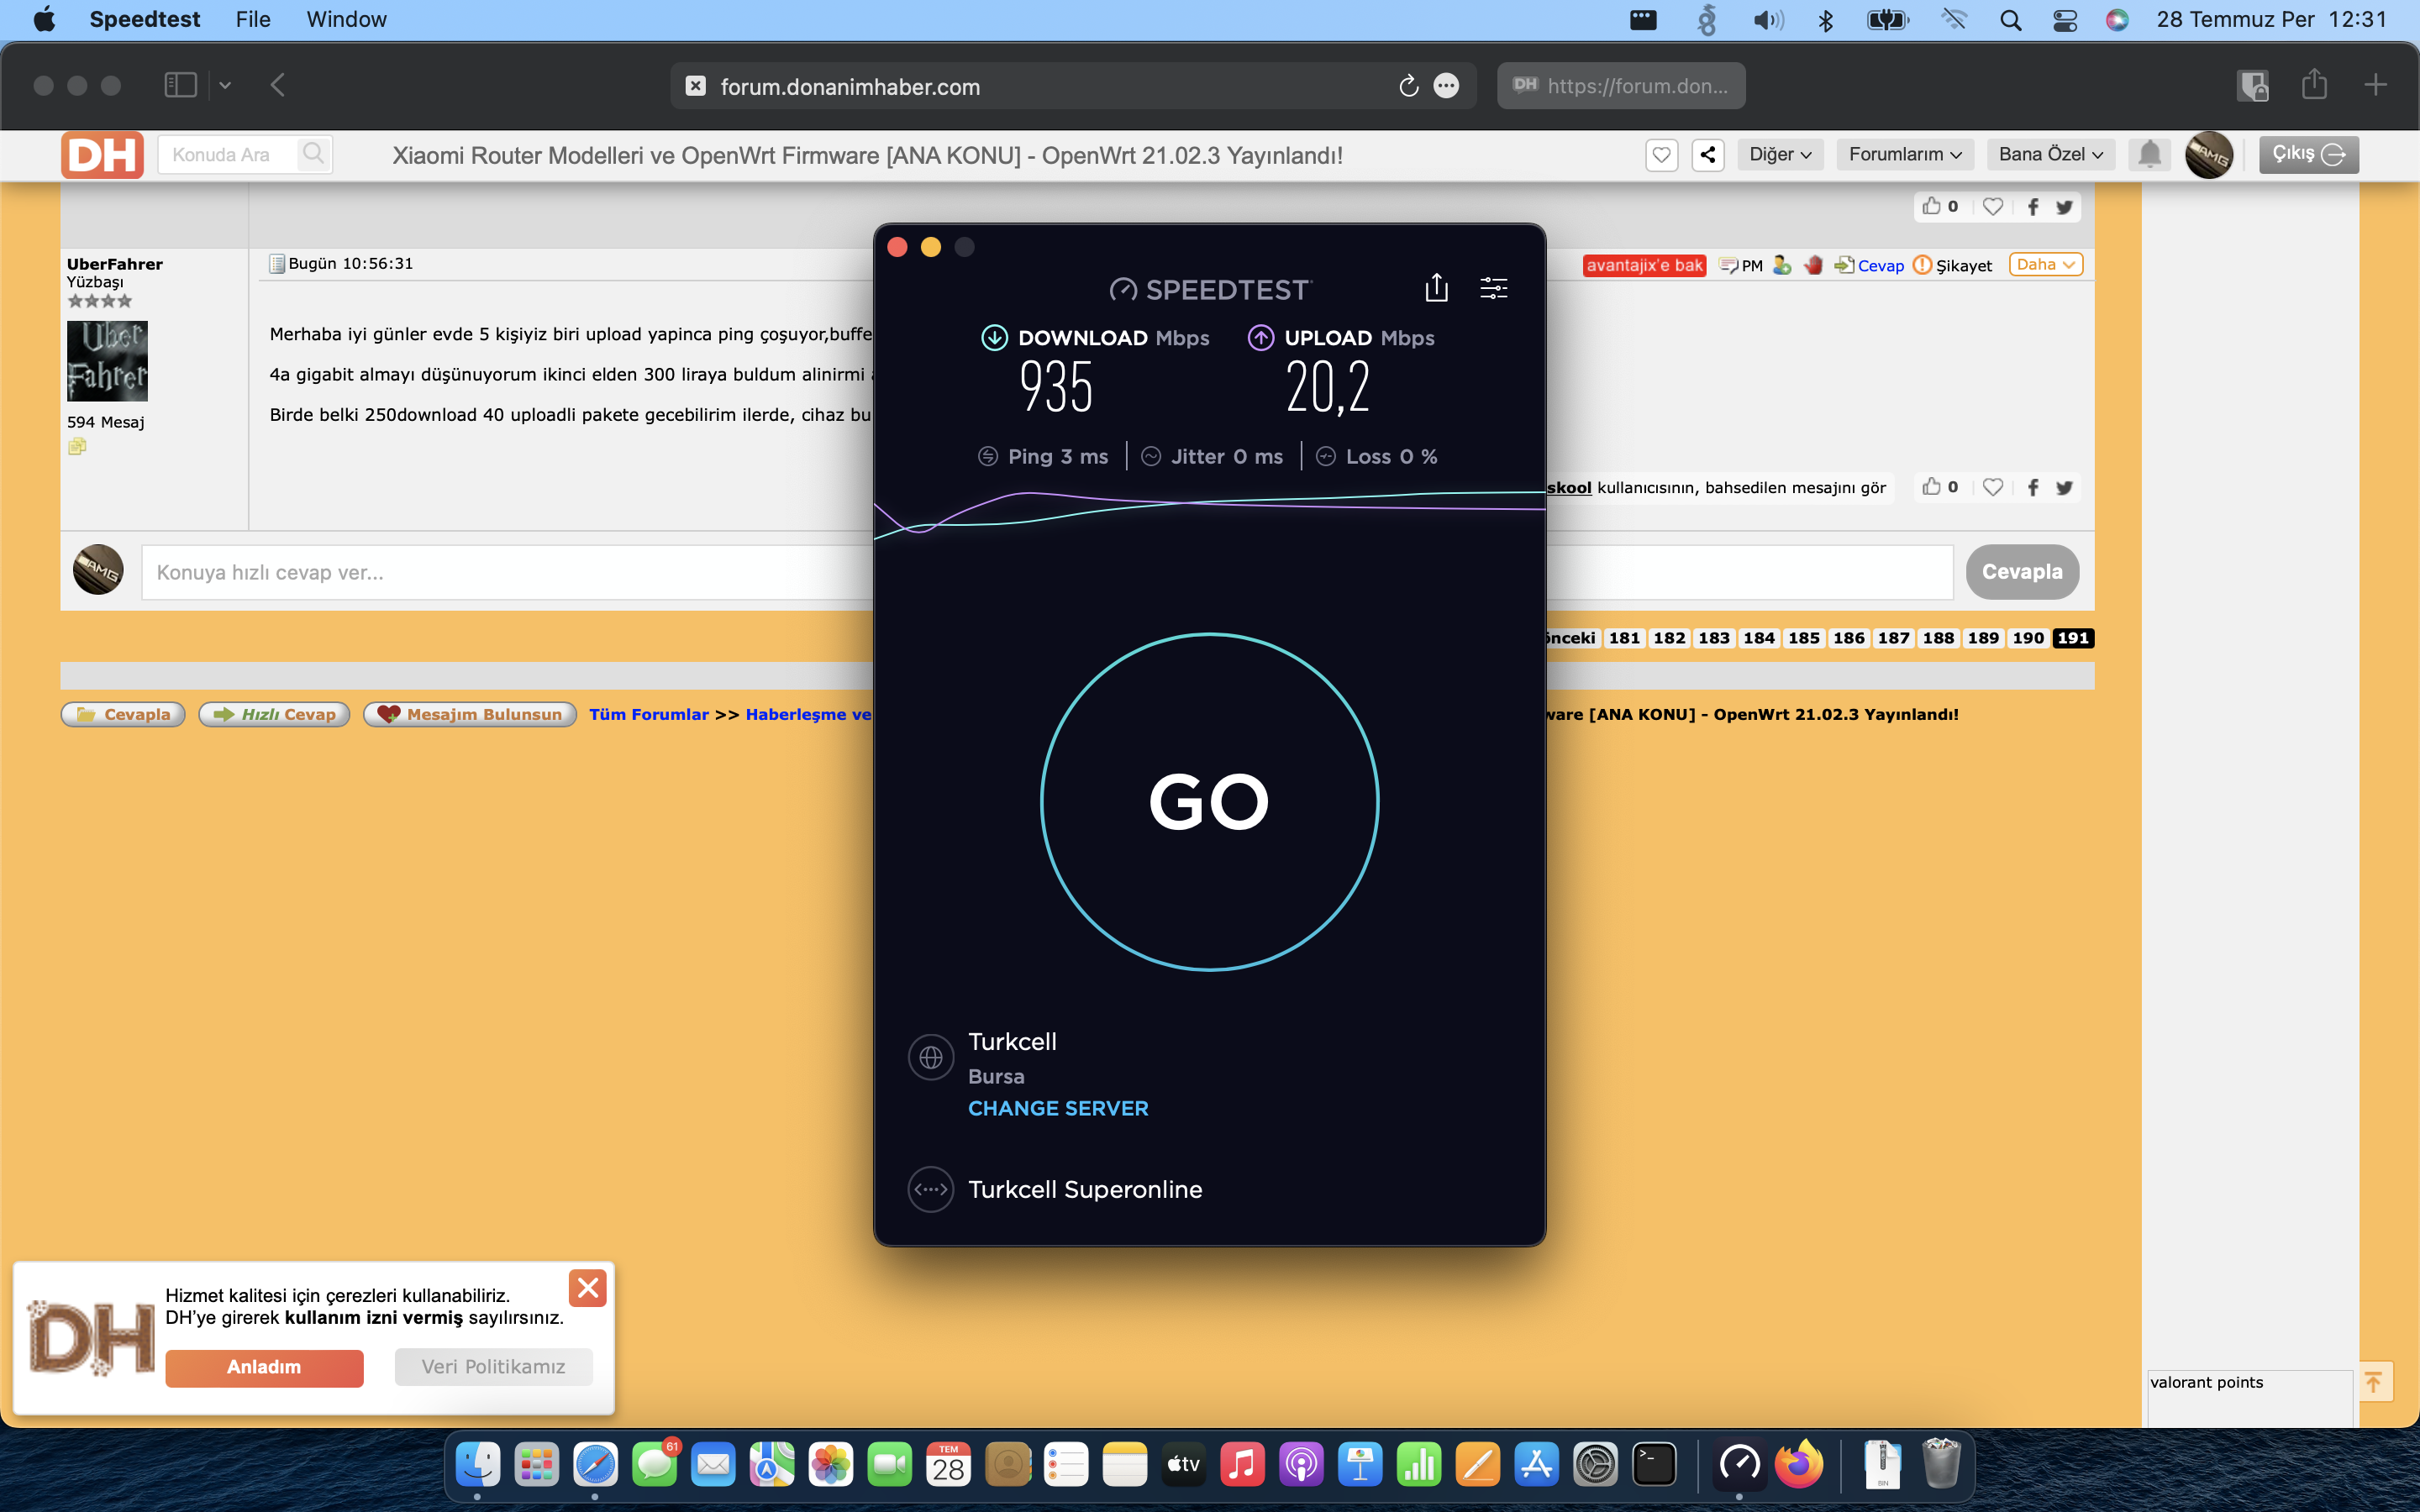Go to forum page 190
This screenshot has width=2420, height=1512.
2028,638
